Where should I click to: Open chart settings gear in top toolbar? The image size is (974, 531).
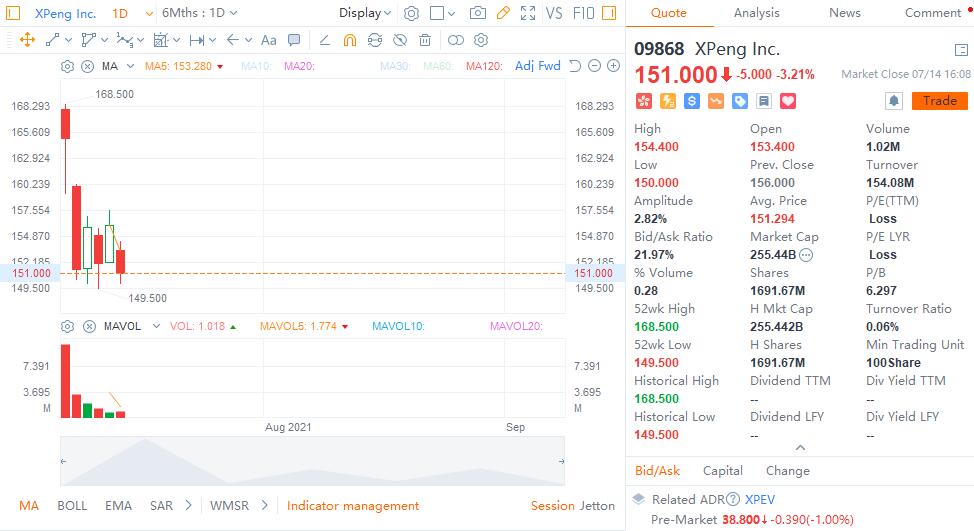tap(411, 13)
